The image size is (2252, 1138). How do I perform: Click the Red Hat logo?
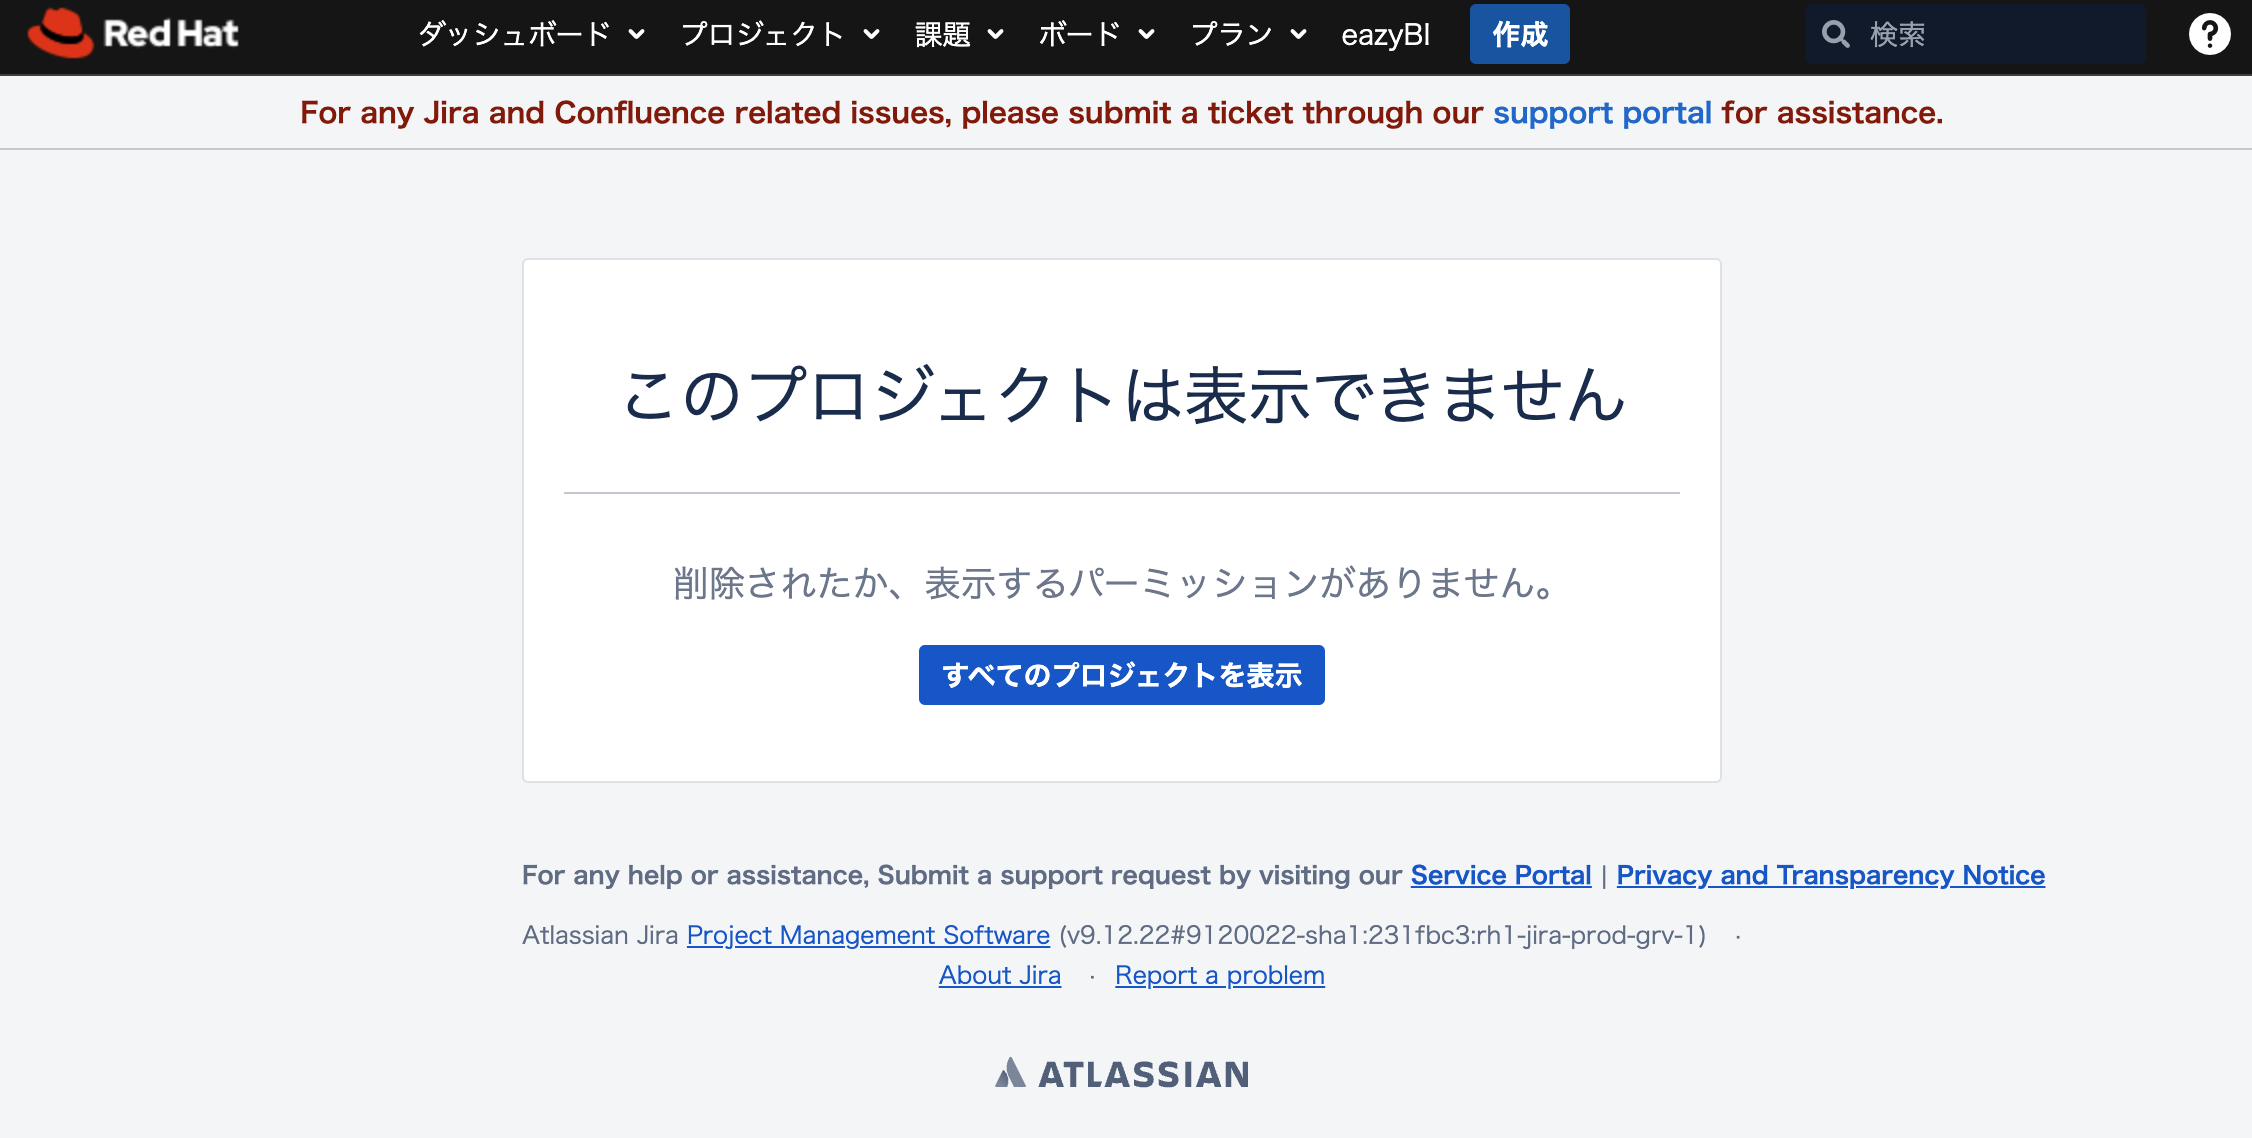coord(133,34)
